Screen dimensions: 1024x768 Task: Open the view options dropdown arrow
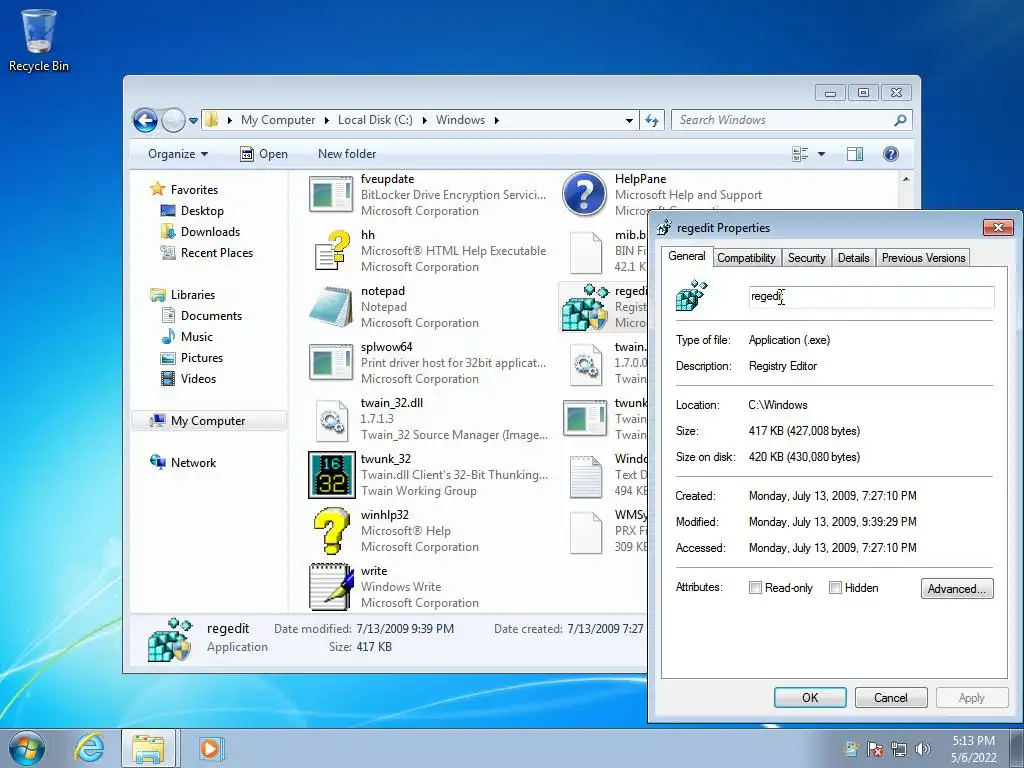click(821, 154)
